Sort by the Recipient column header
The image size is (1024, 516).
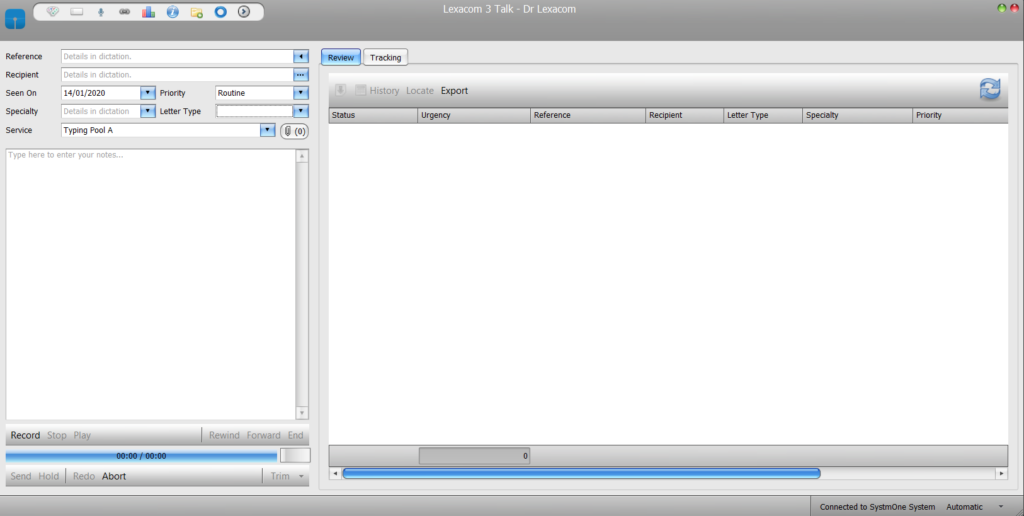pos(684,115)
